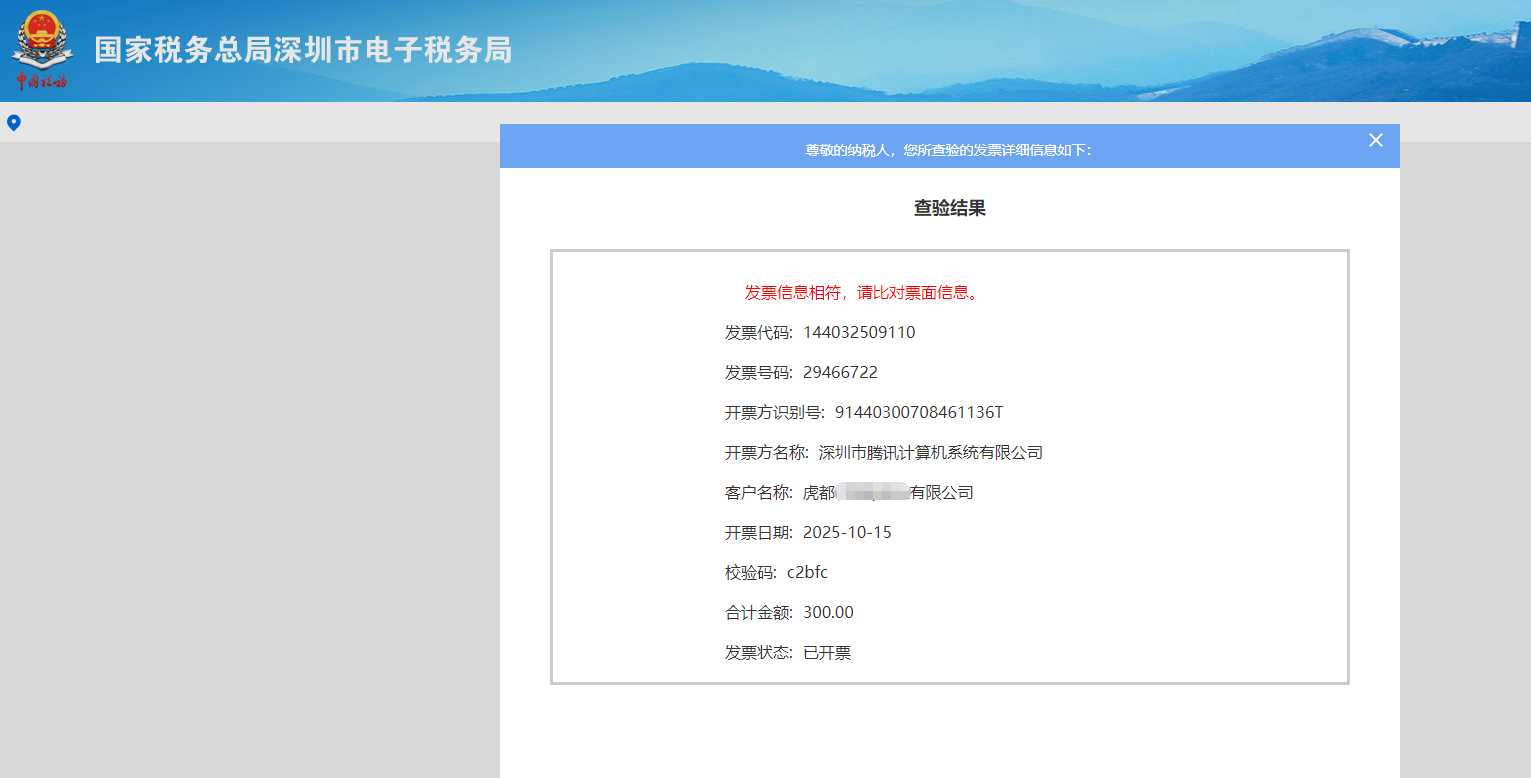Click the 合计金额 label
1531x778 pixels.
(759, 613)
